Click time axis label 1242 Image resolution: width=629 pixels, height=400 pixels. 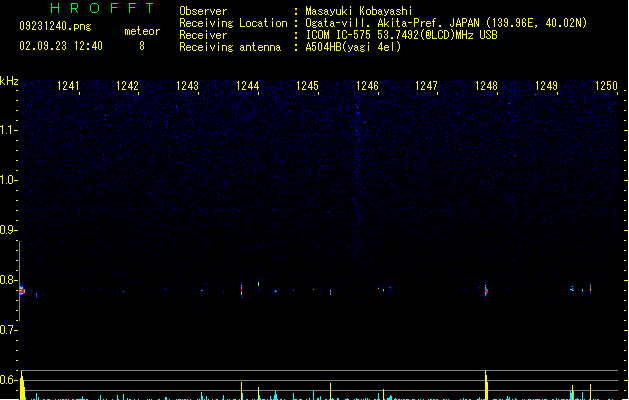tap(127, 86)
